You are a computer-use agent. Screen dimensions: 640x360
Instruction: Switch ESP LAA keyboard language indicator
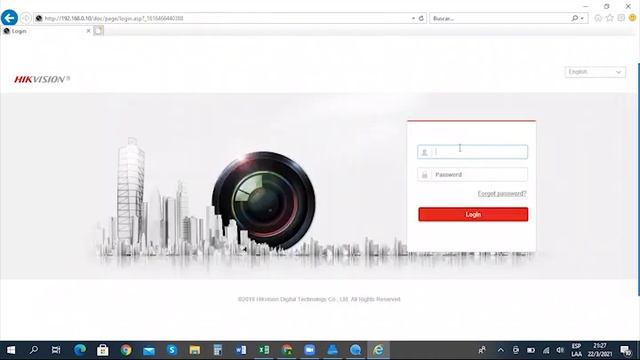[x=576, y=350]
